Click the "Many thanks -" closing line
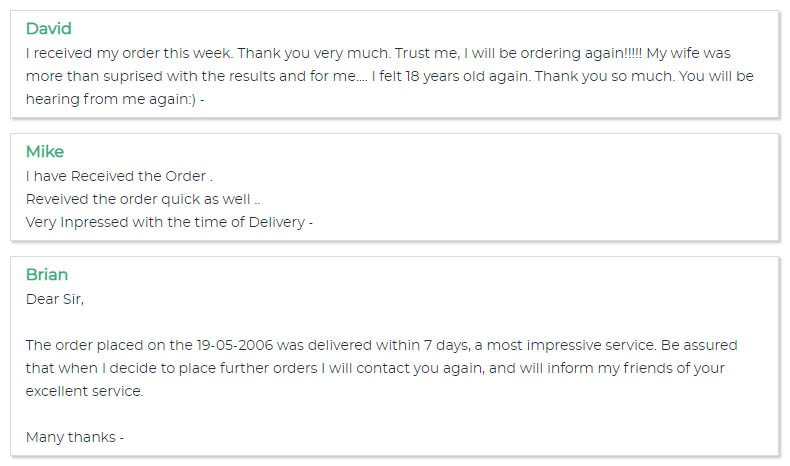Viewport: 790px width, 466px height. coord(75,437)
